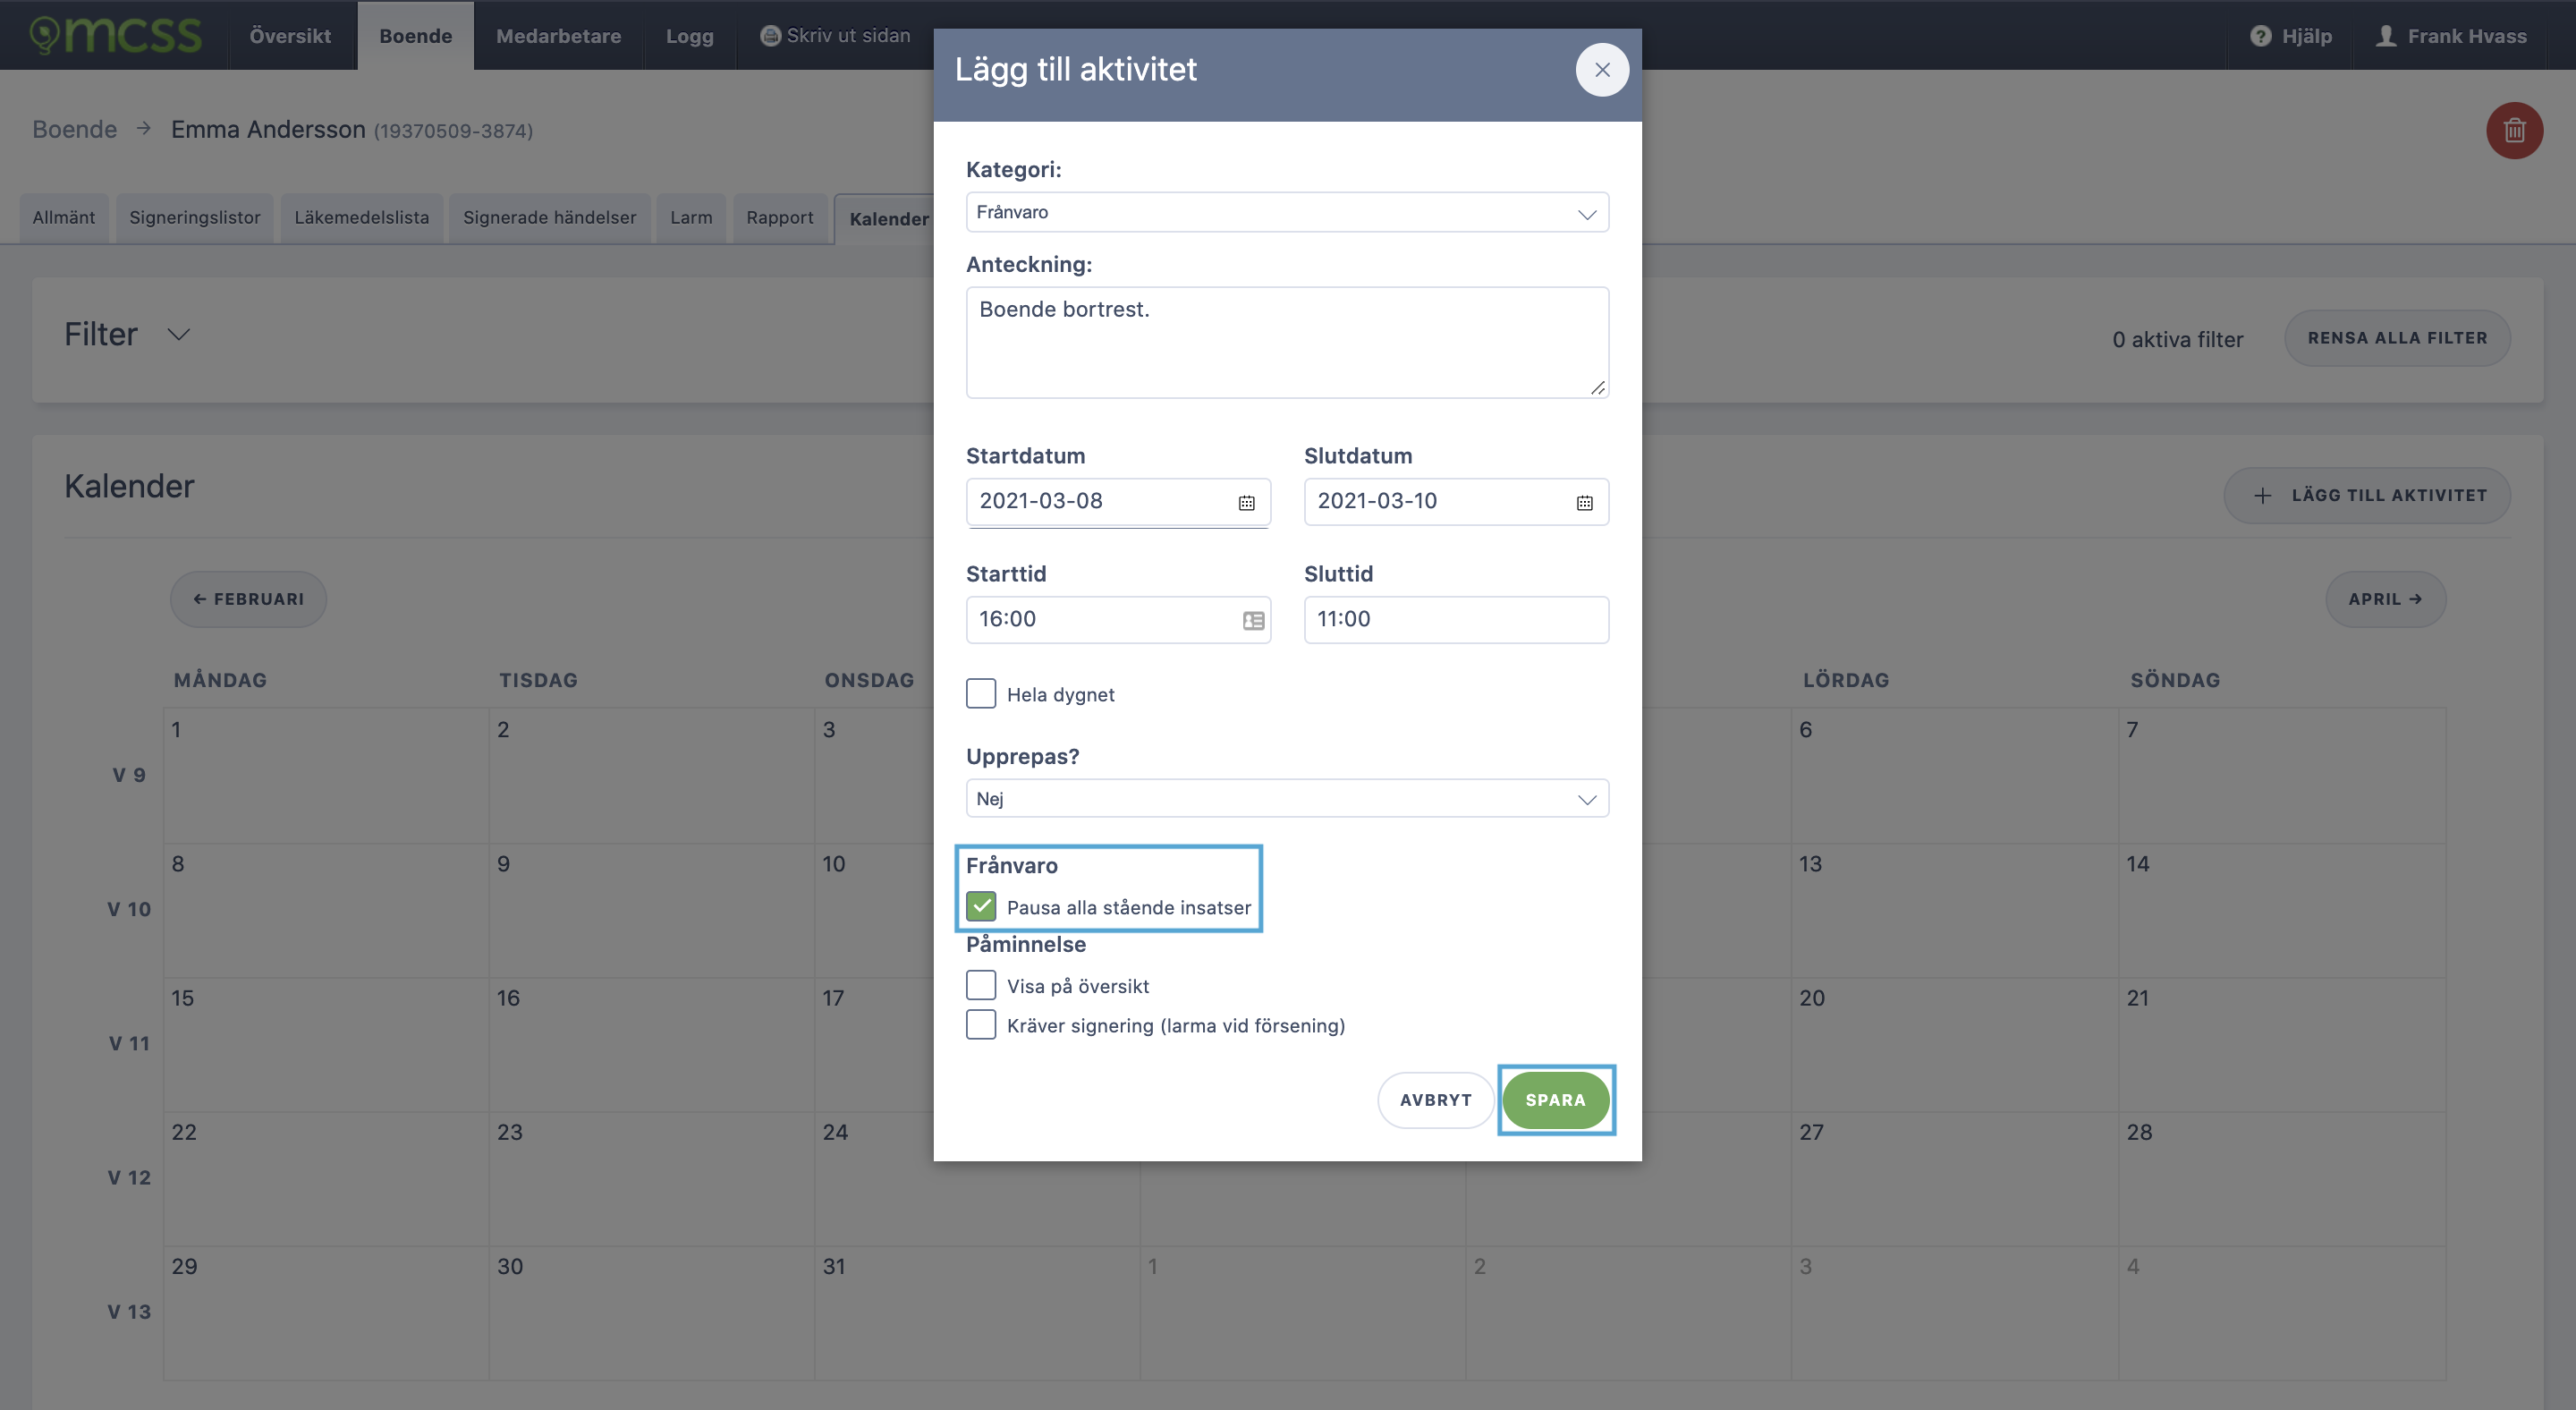Switch to the Larm tab

tap(691, 218)
